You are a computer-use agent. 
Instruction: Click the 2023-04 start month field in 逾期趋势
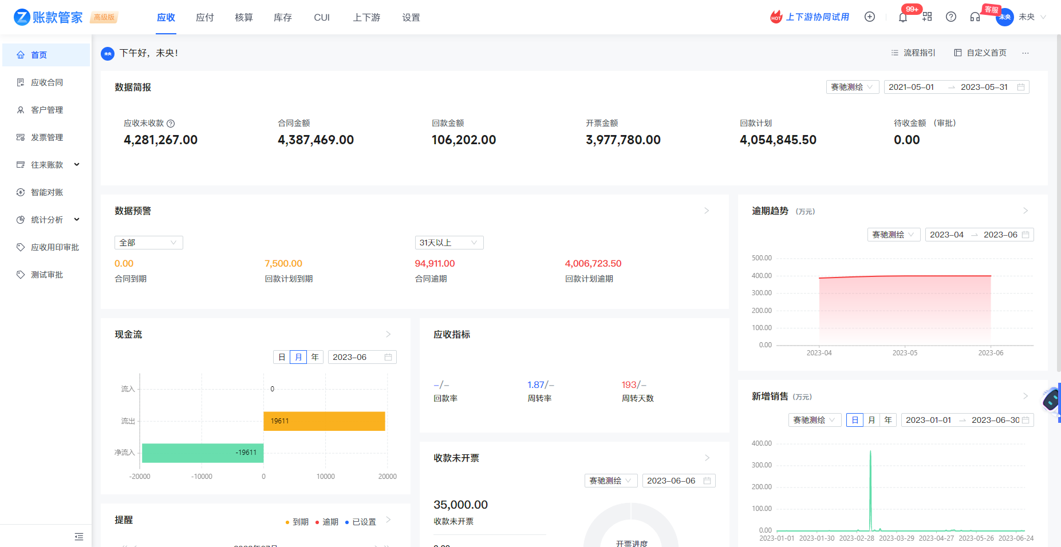pos(945,234)
